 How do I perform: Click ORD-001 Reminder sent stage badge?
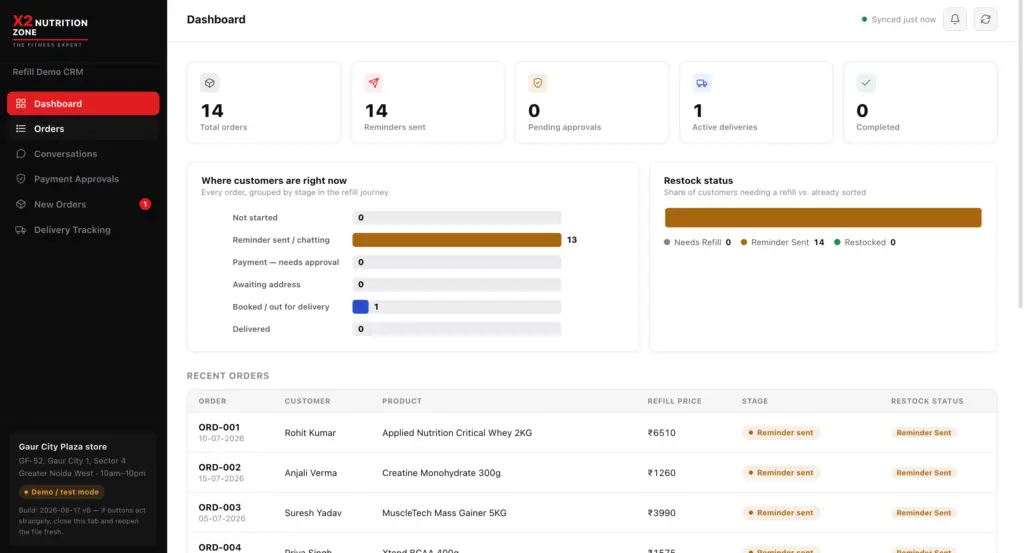780,433
